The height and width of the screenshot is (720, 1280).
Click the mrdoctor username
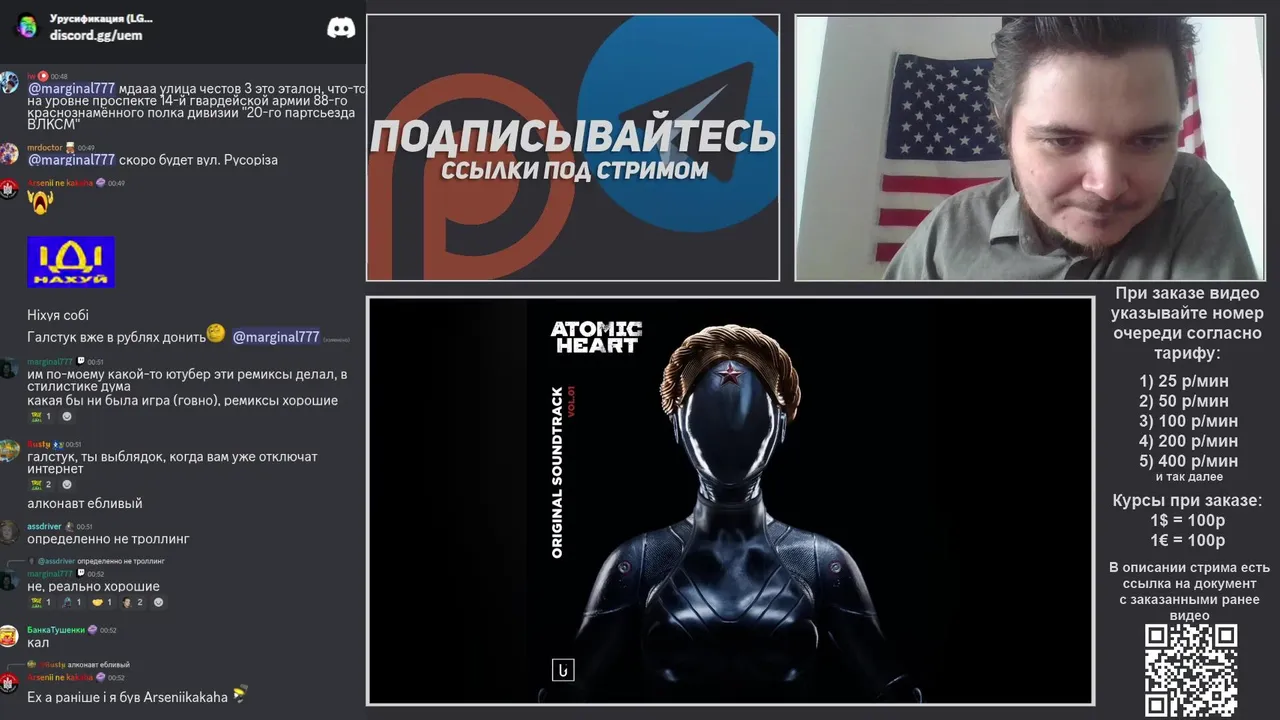tap(45, 148)
